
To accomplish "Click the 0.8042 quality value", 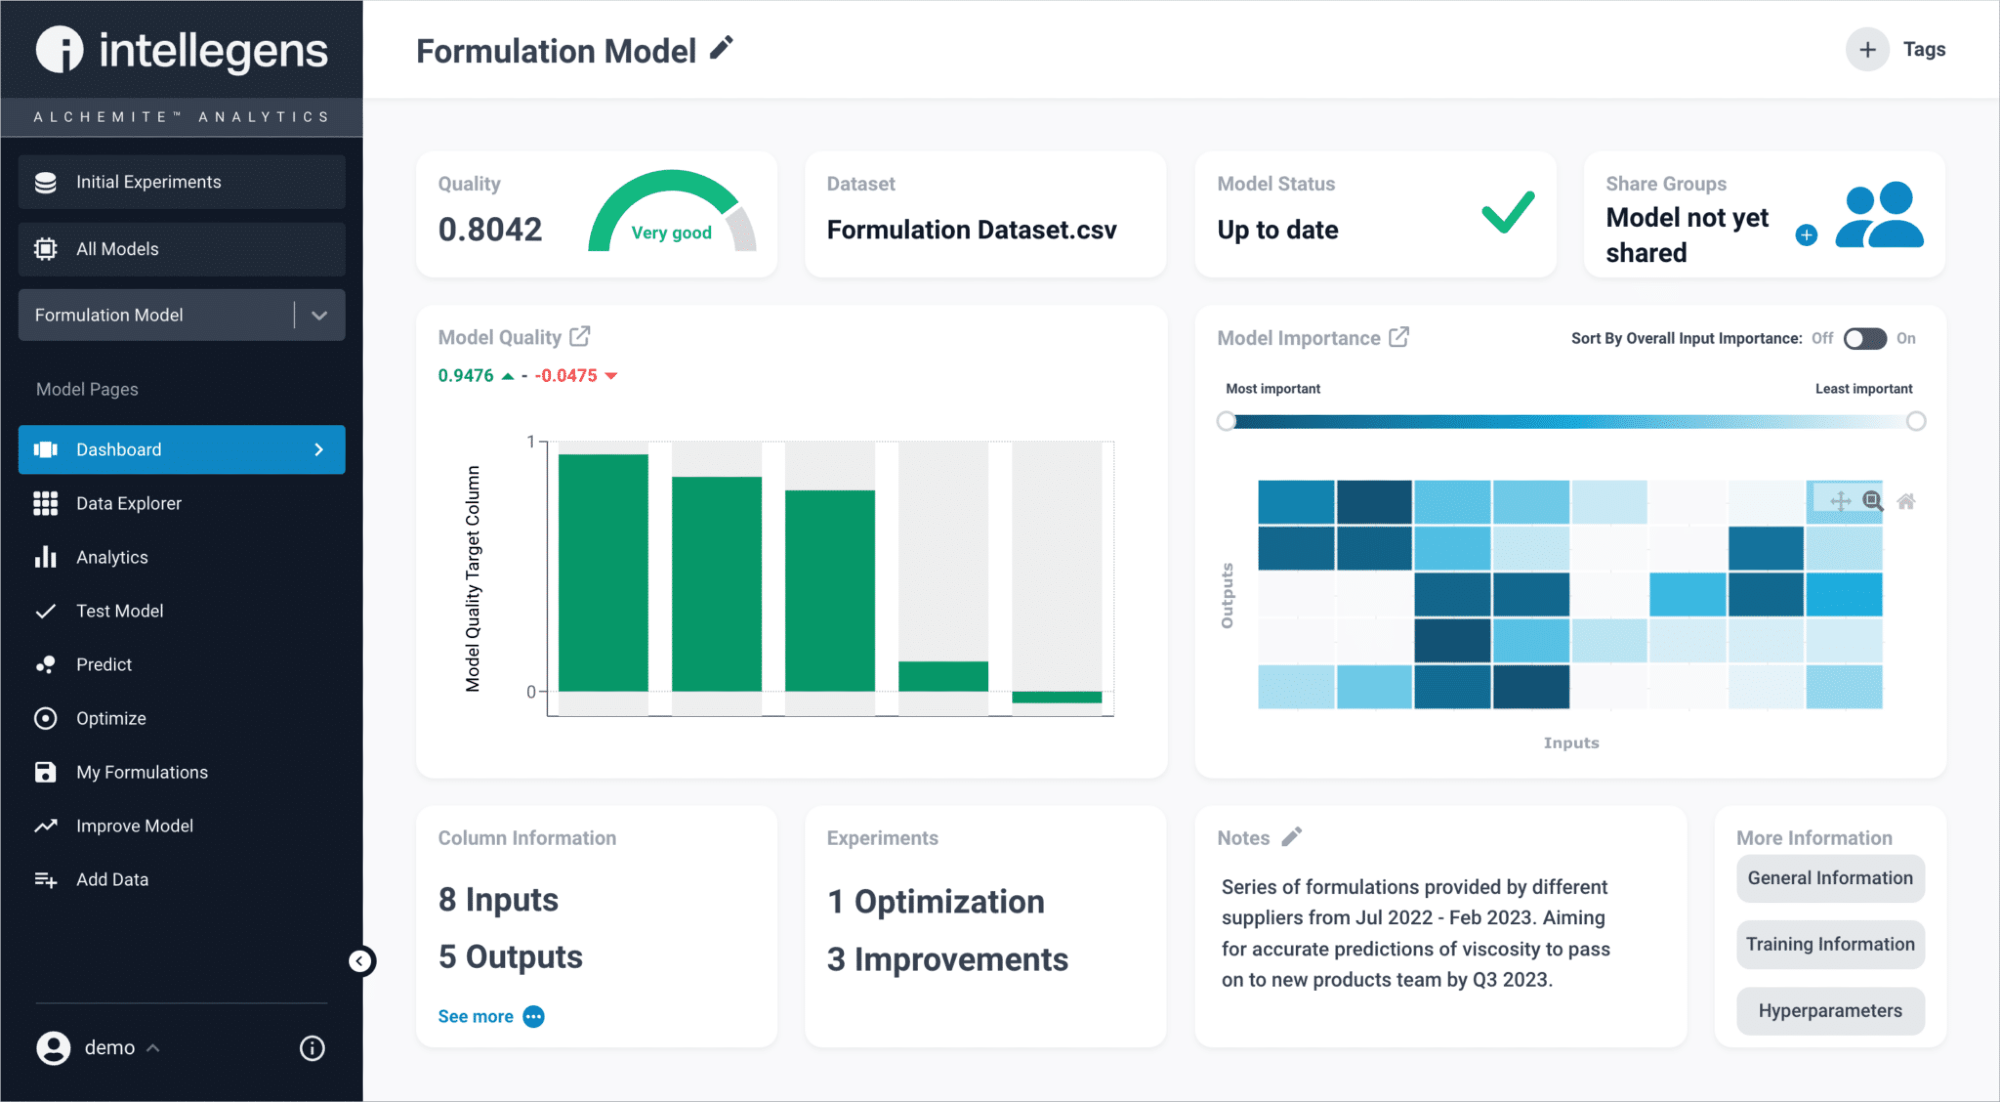I will pos(490,230).
